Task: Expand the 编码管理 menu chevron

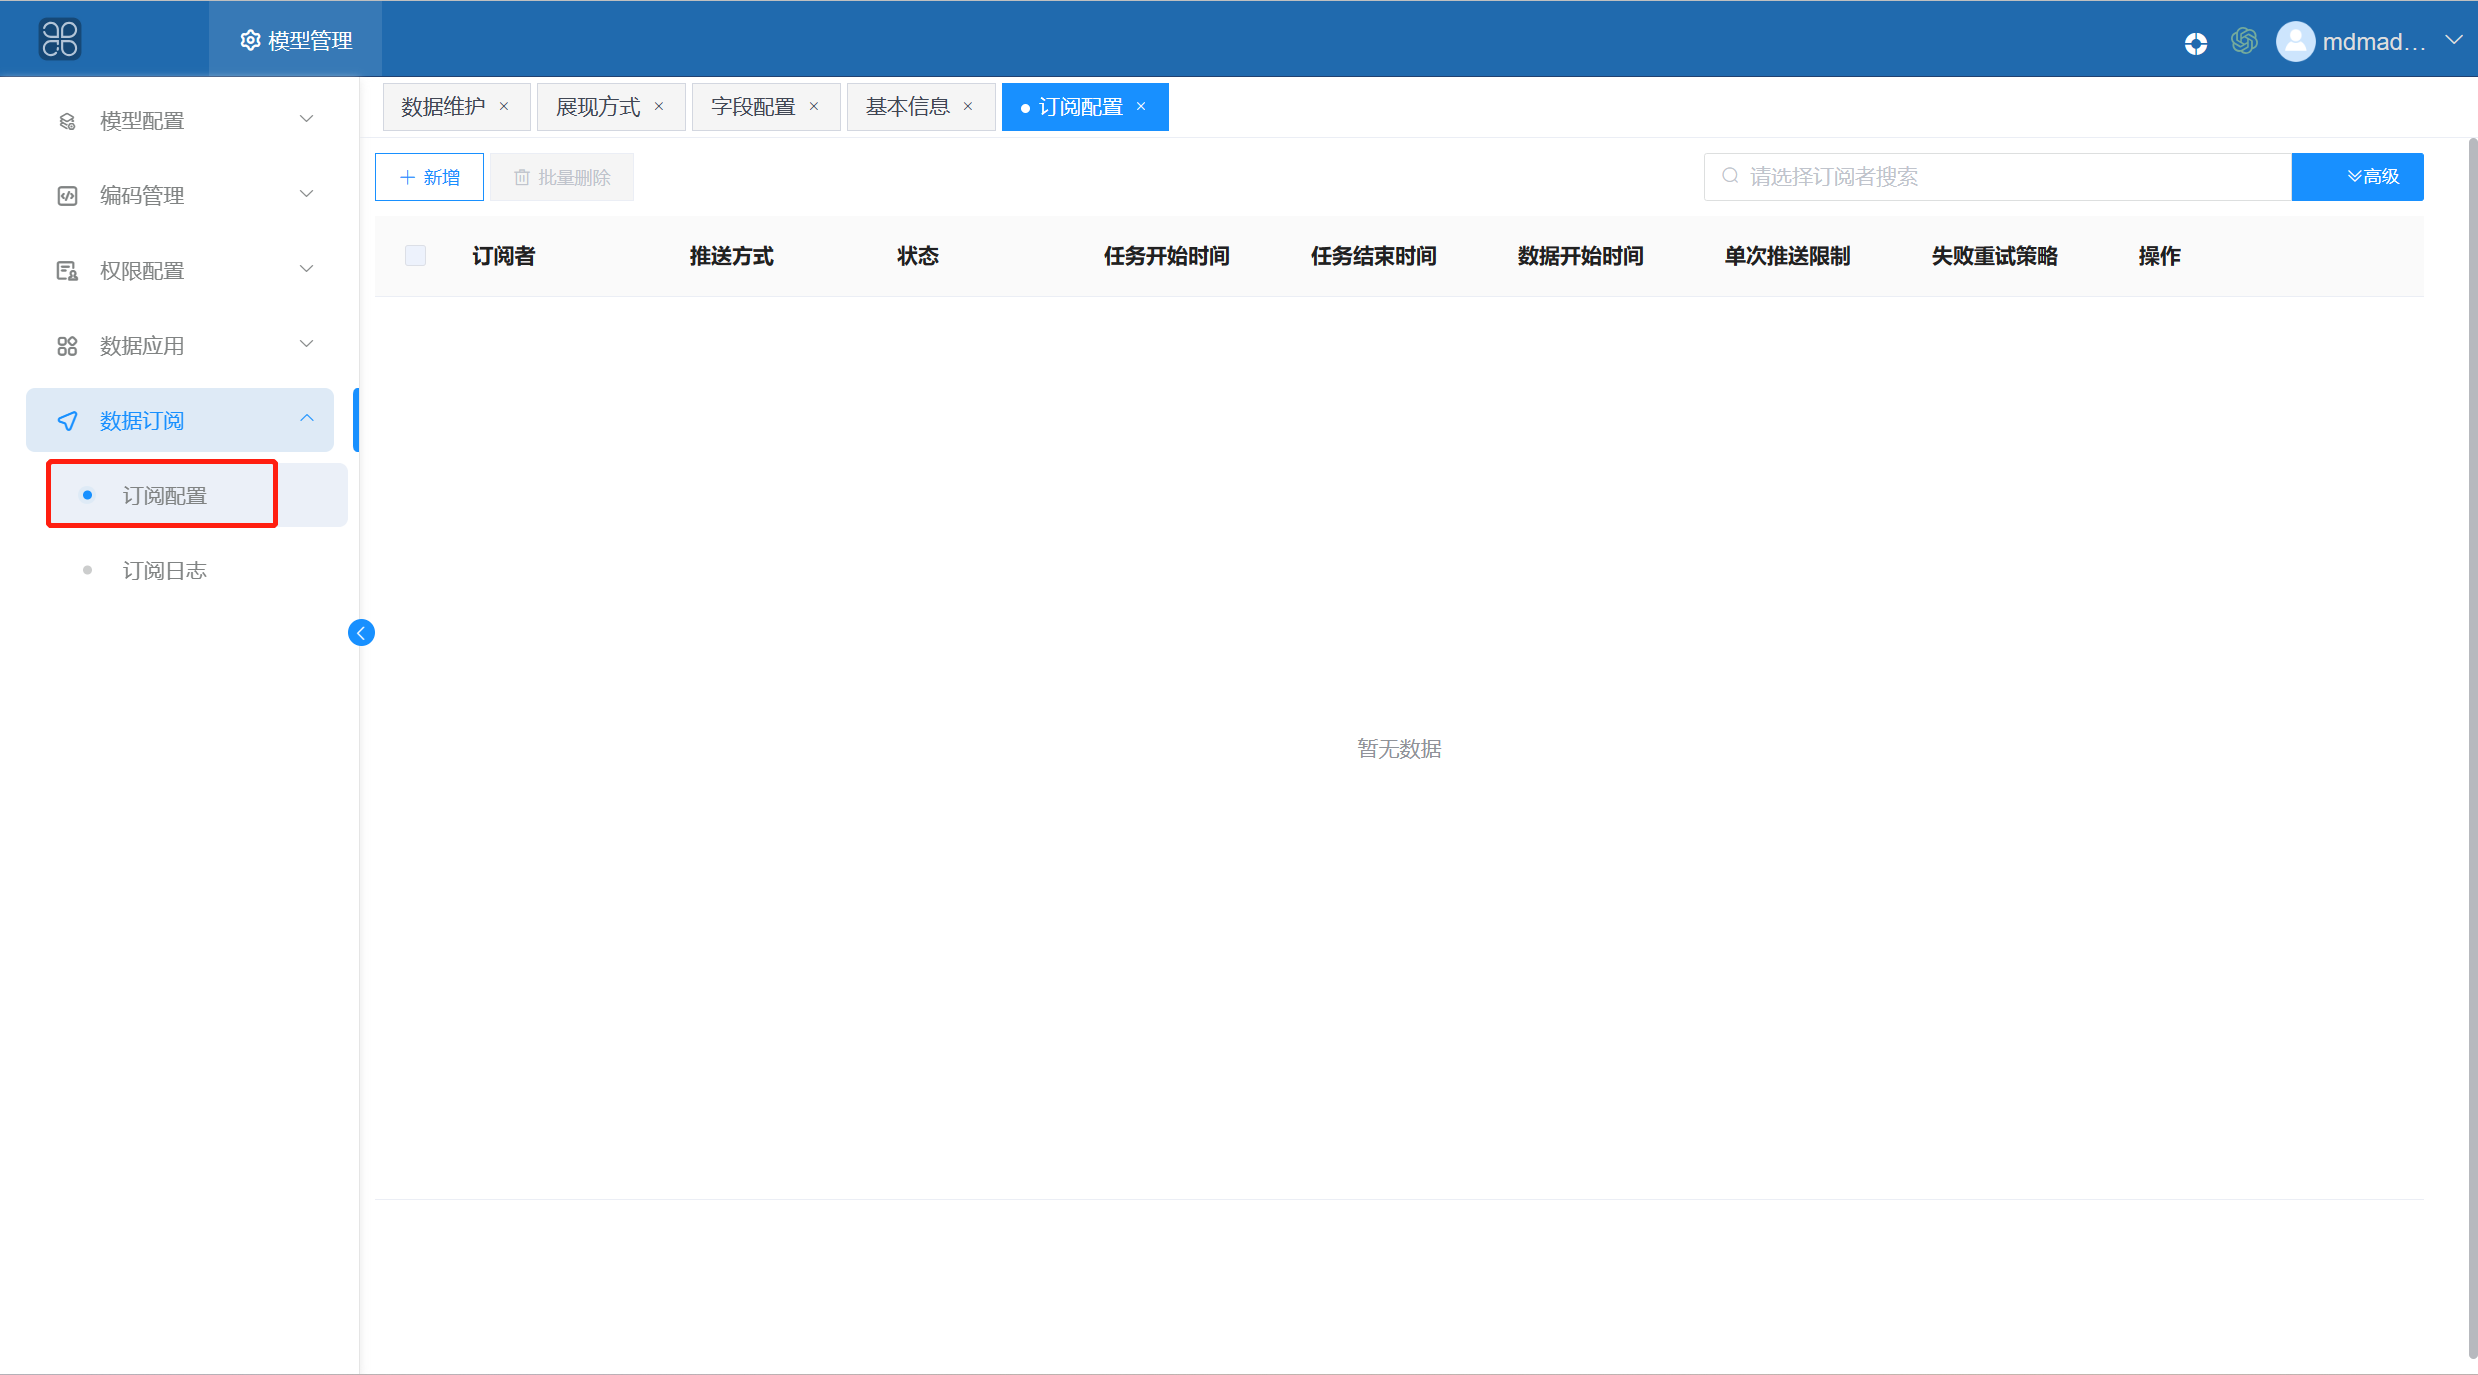Action: [307, 194]
